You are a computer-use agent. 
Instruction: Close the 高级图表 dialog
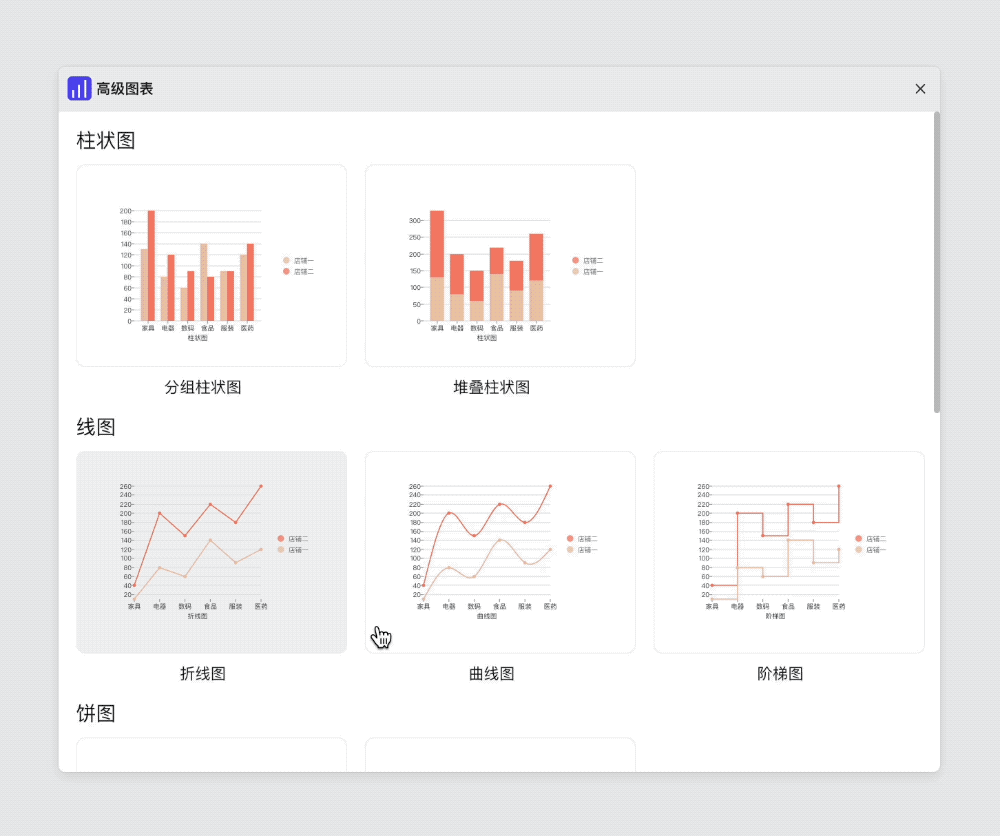pos(920,89)
